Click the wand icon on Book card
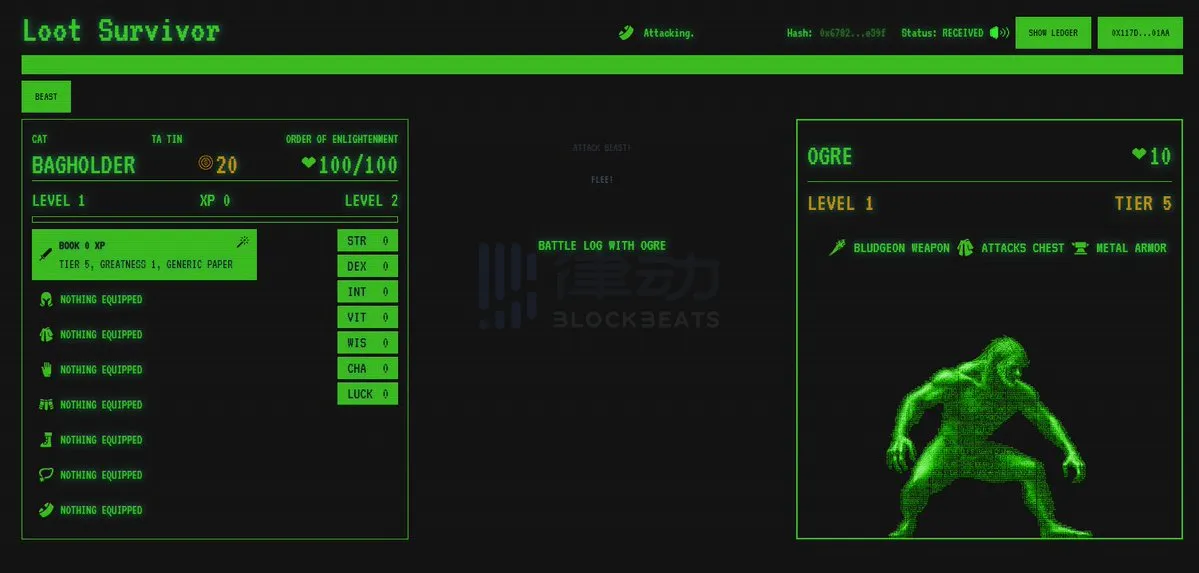The width and height of the screenshot is (1199, 573). [243, 242]
